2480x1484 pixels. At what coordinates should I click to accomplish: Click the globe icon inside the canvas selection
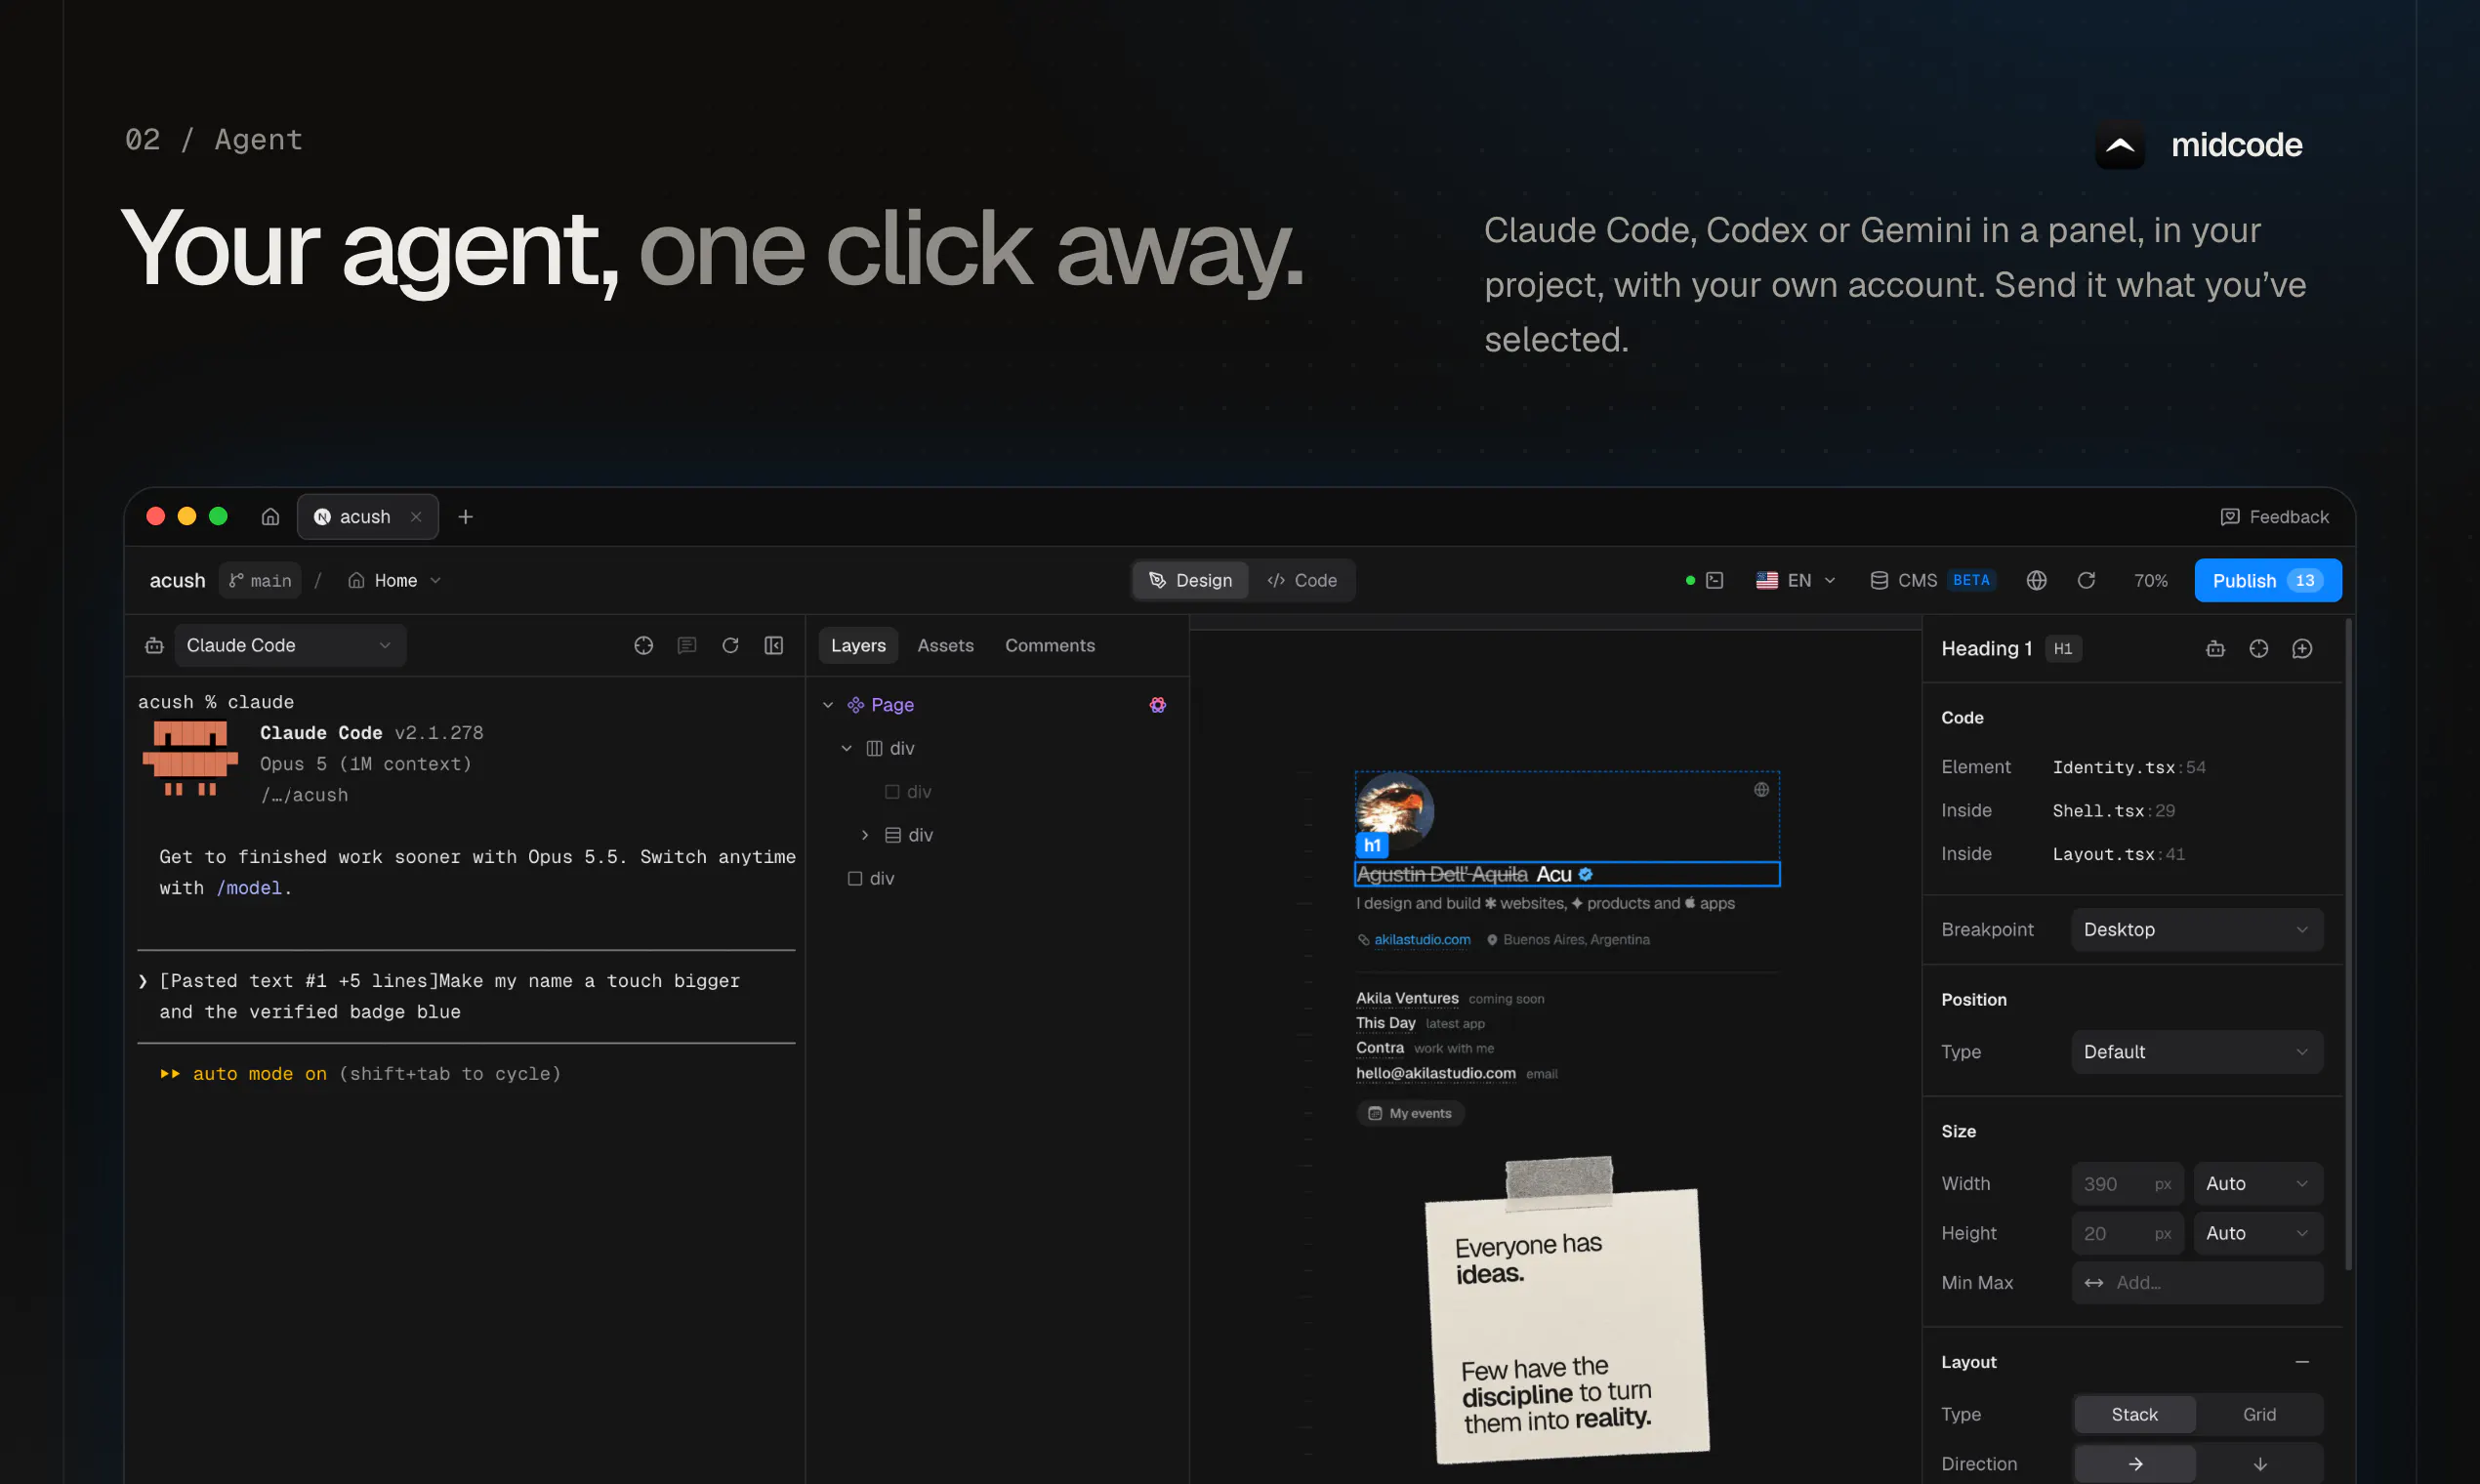(x=1761, y=790)
